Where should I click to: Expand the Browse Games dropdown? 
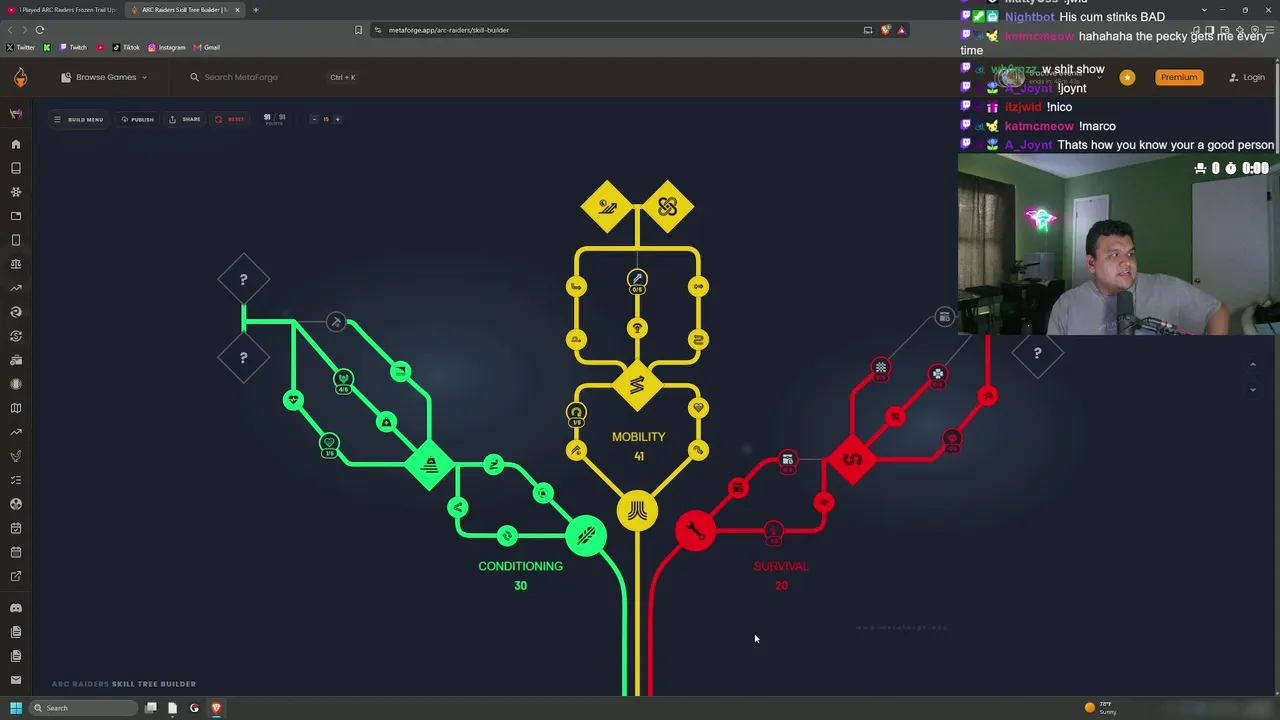click(104, 77)
